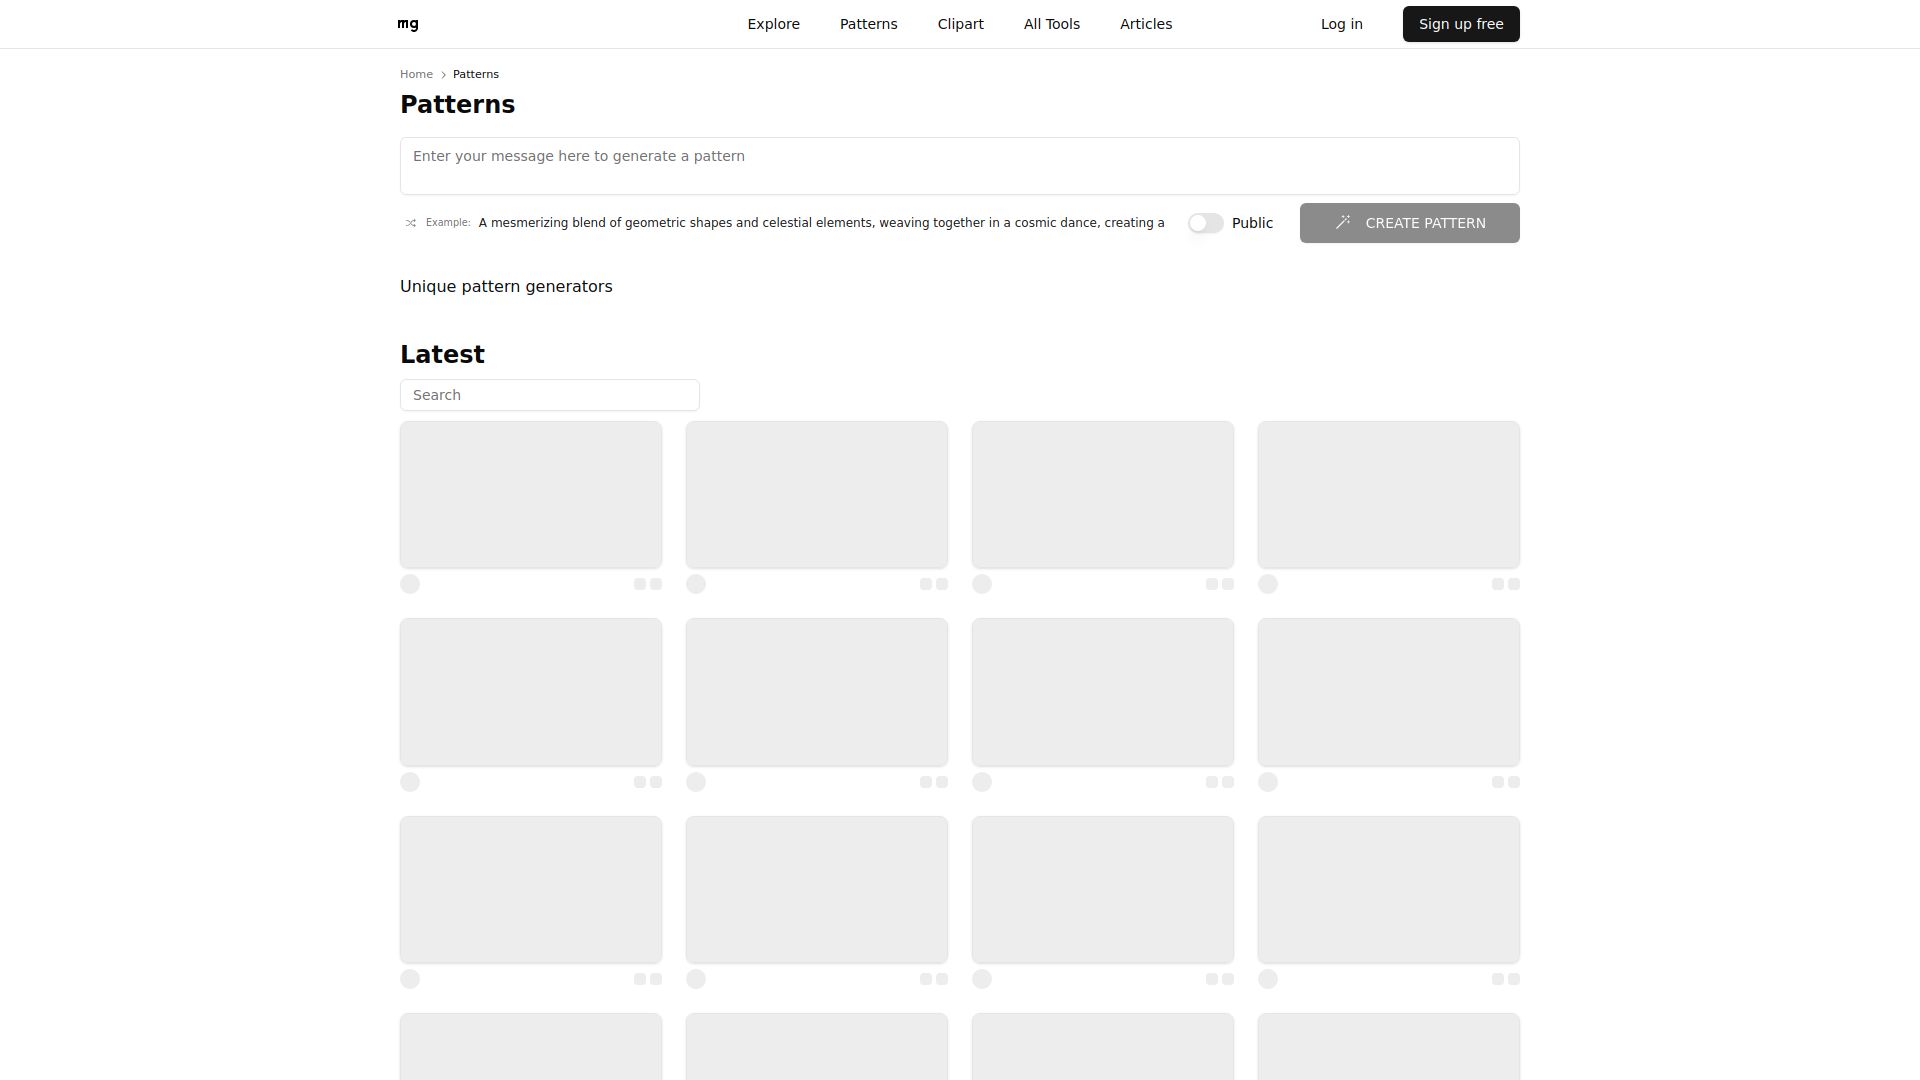Click the mg logo in the top bar
Screen dimensions: 1920x1080
tap(407, 23)
